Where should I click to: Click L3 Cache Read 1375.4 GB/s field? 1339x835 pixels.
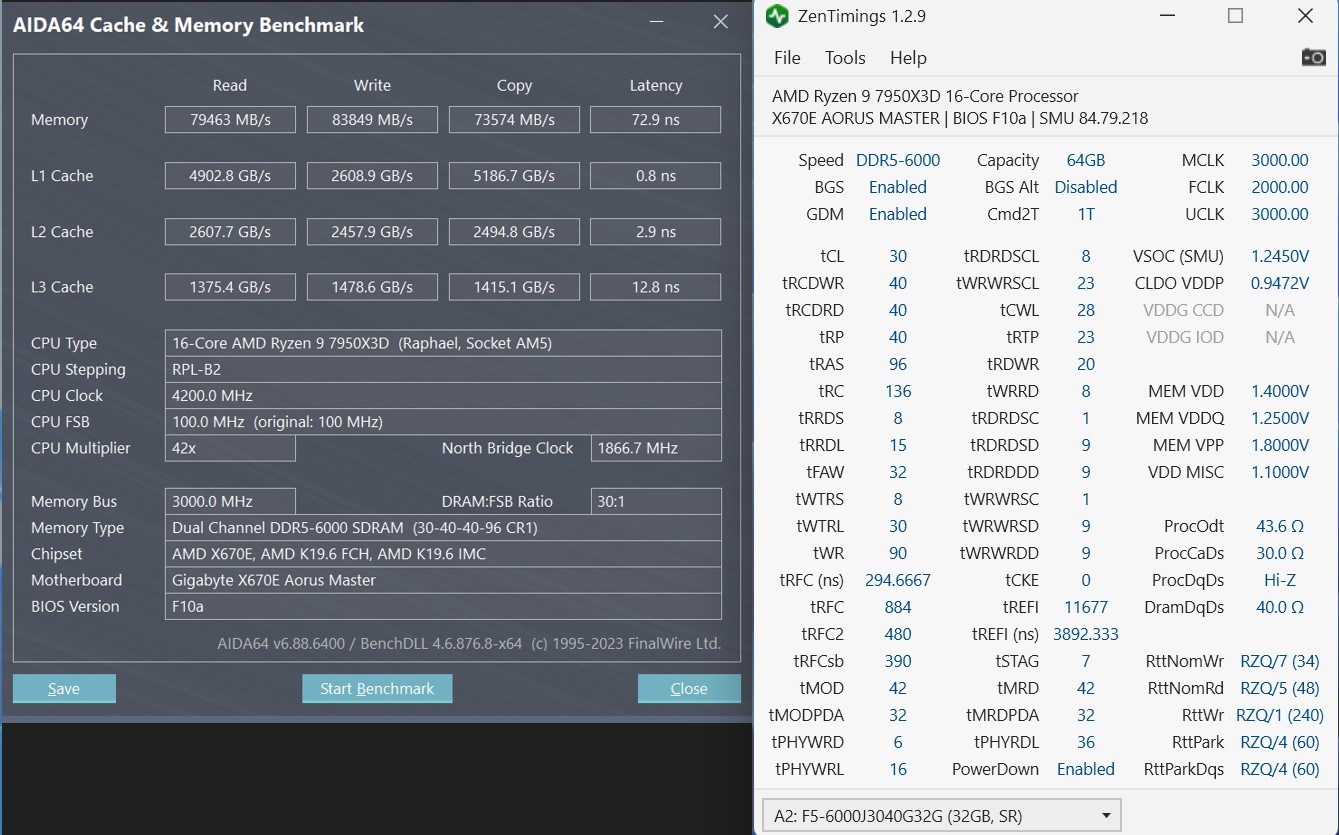(230, 287)
